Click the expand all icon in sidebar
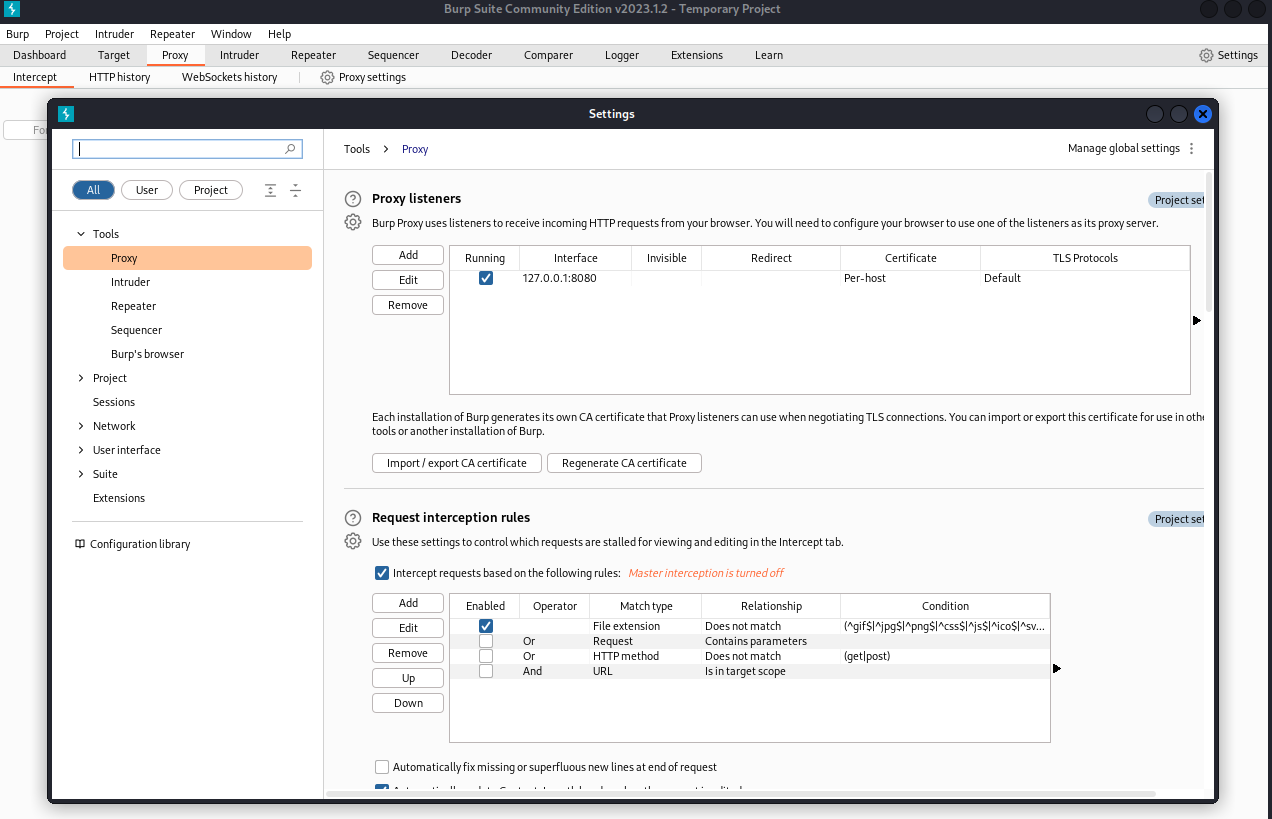The width and height of the screenshot is (1272, 819). [270, 190]
